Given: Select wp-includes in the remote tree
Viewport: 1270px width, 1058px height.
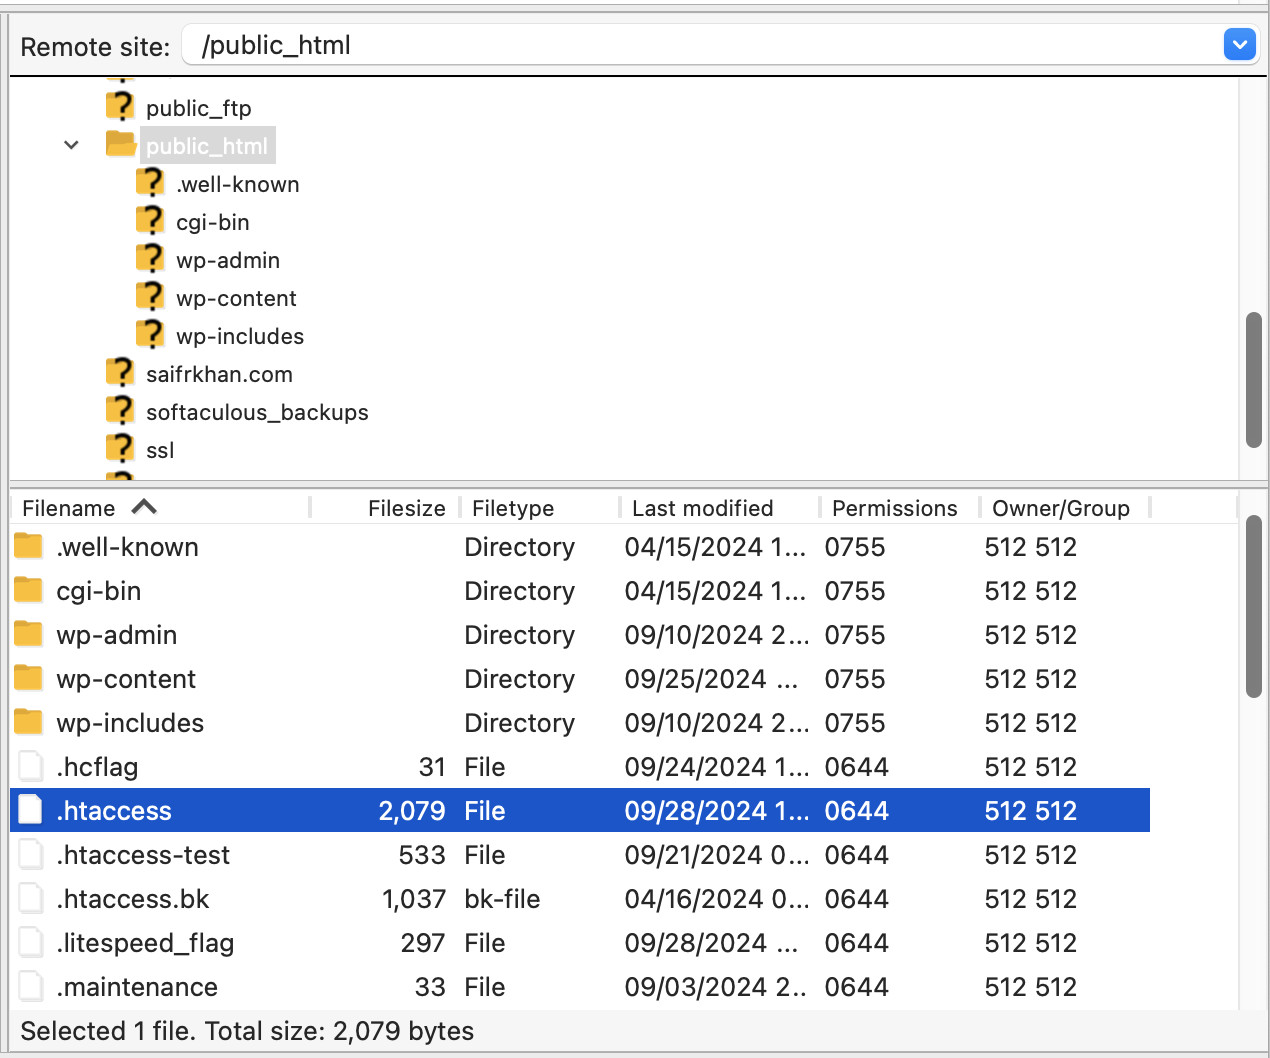Looking at the screenshot, I should pos(240,336).
